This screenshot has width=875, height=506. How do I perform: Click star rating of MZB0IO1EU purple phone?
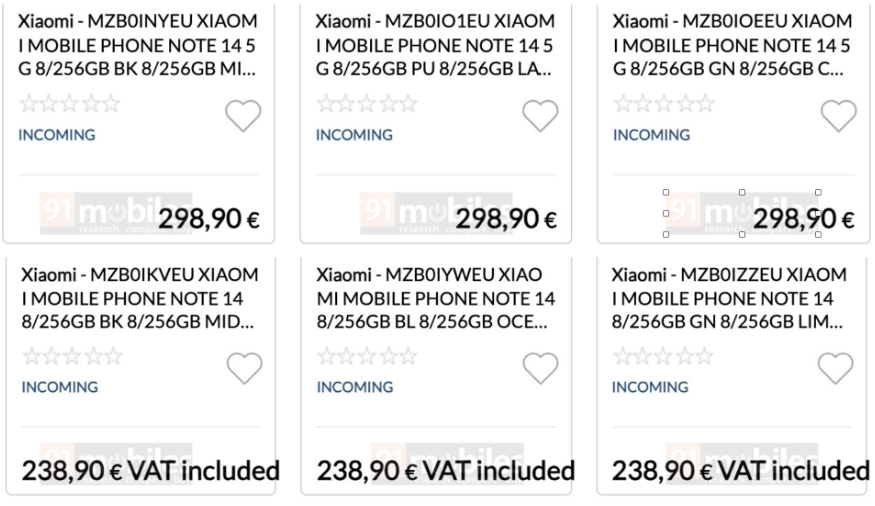coord(367,103)
